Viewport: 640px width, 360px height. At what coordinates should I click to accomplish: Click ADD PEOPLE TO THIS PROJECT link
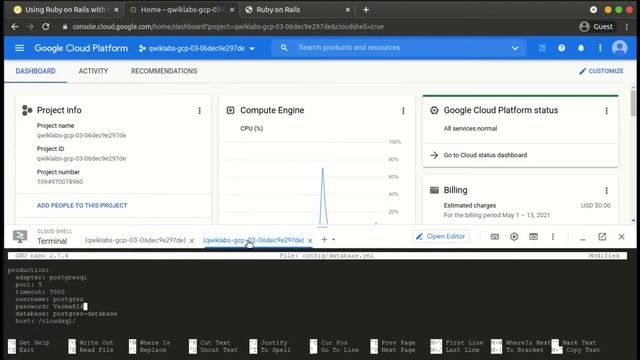(x=82, y=205)
